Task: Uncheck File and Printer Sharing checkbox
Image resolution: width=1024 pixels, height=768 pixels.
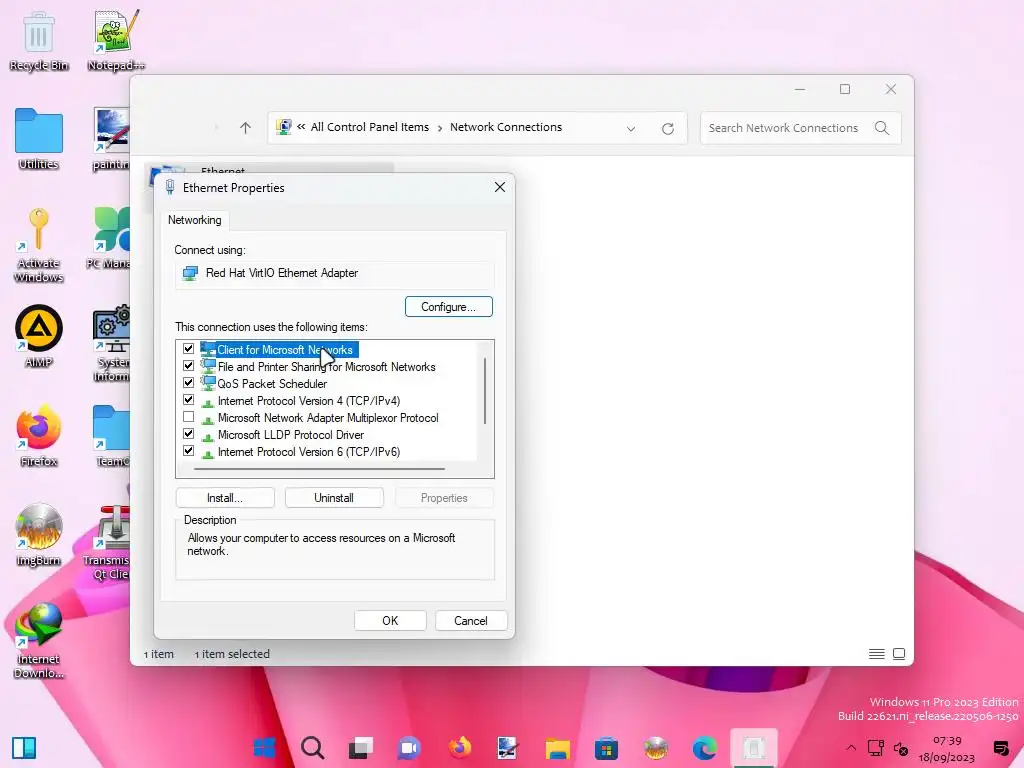Action: (x=189, y=366)
